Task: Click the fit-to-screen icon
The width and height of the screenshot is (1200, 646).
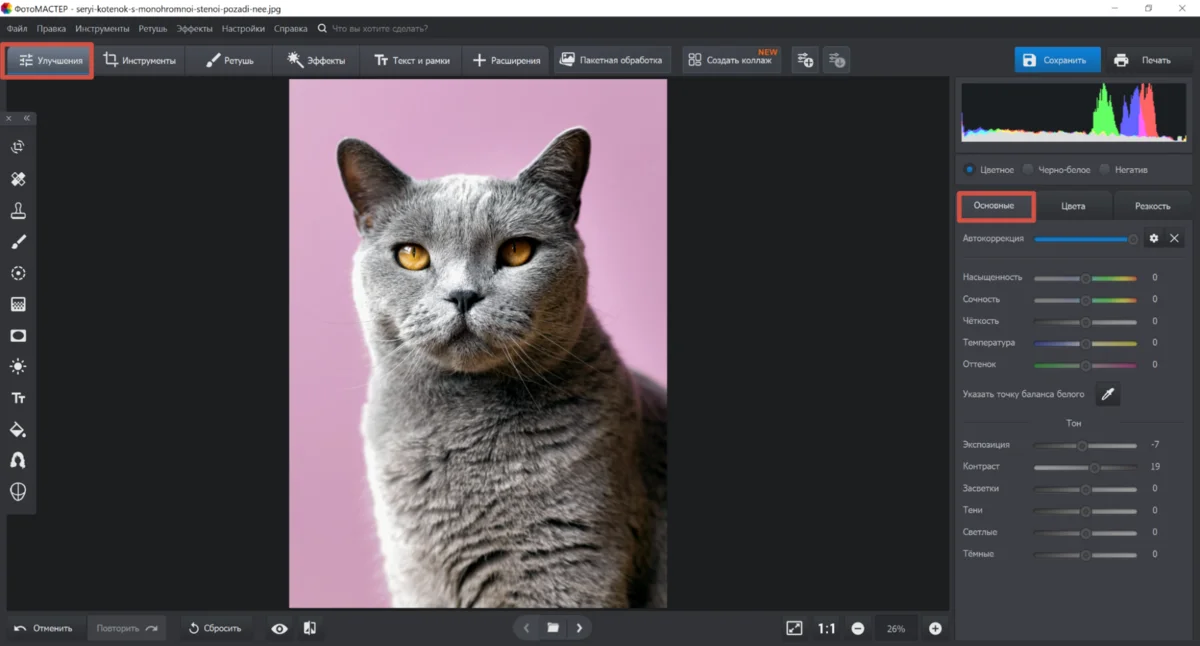Action: point(794,628)
